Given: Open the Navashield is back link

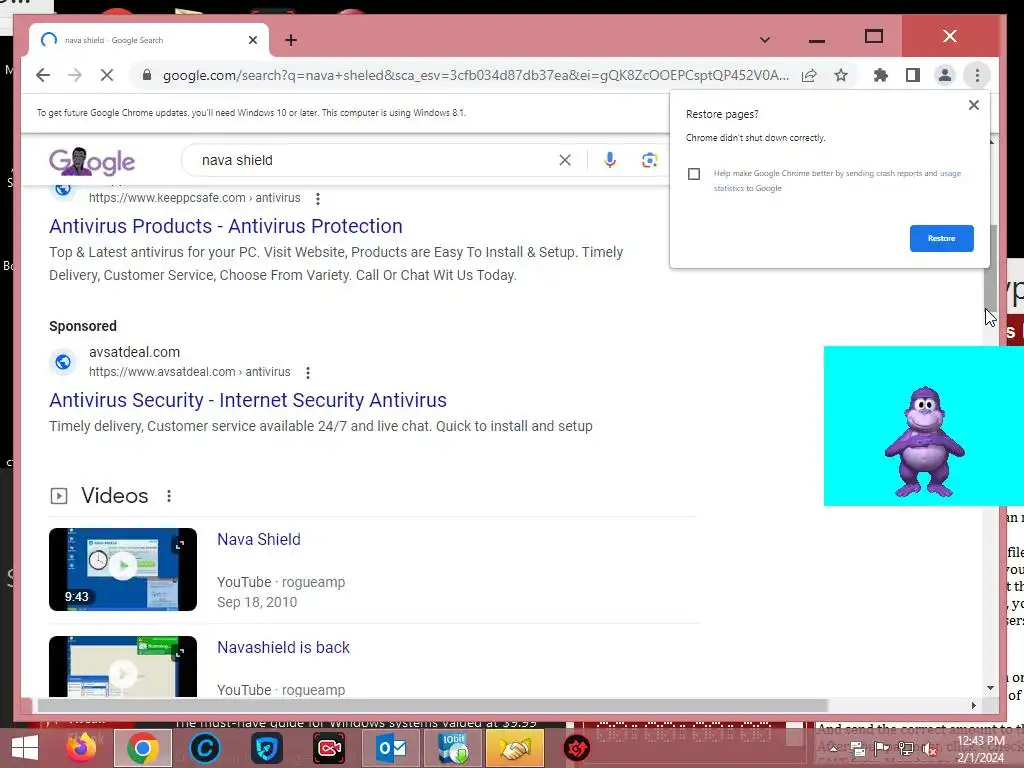Looking at the screenshot, I should pos(283,647).
